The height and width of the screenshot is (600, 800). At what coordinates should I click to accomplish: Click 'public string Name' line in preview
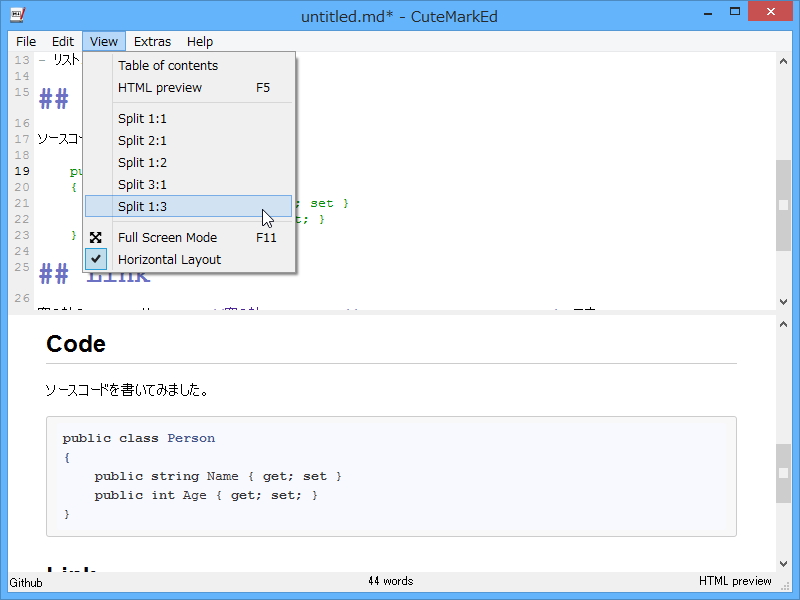point(218,476)
